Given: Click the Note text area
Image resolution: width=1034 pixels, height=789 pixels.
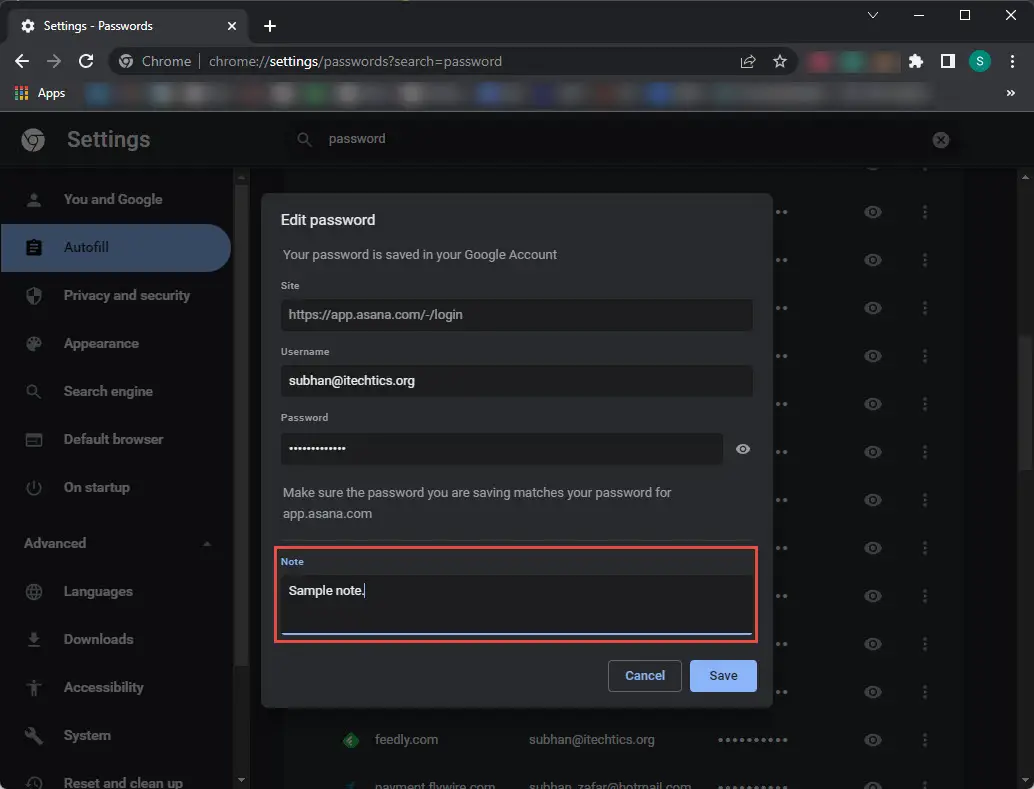Looking at the screenshot, I should point(516,604).
